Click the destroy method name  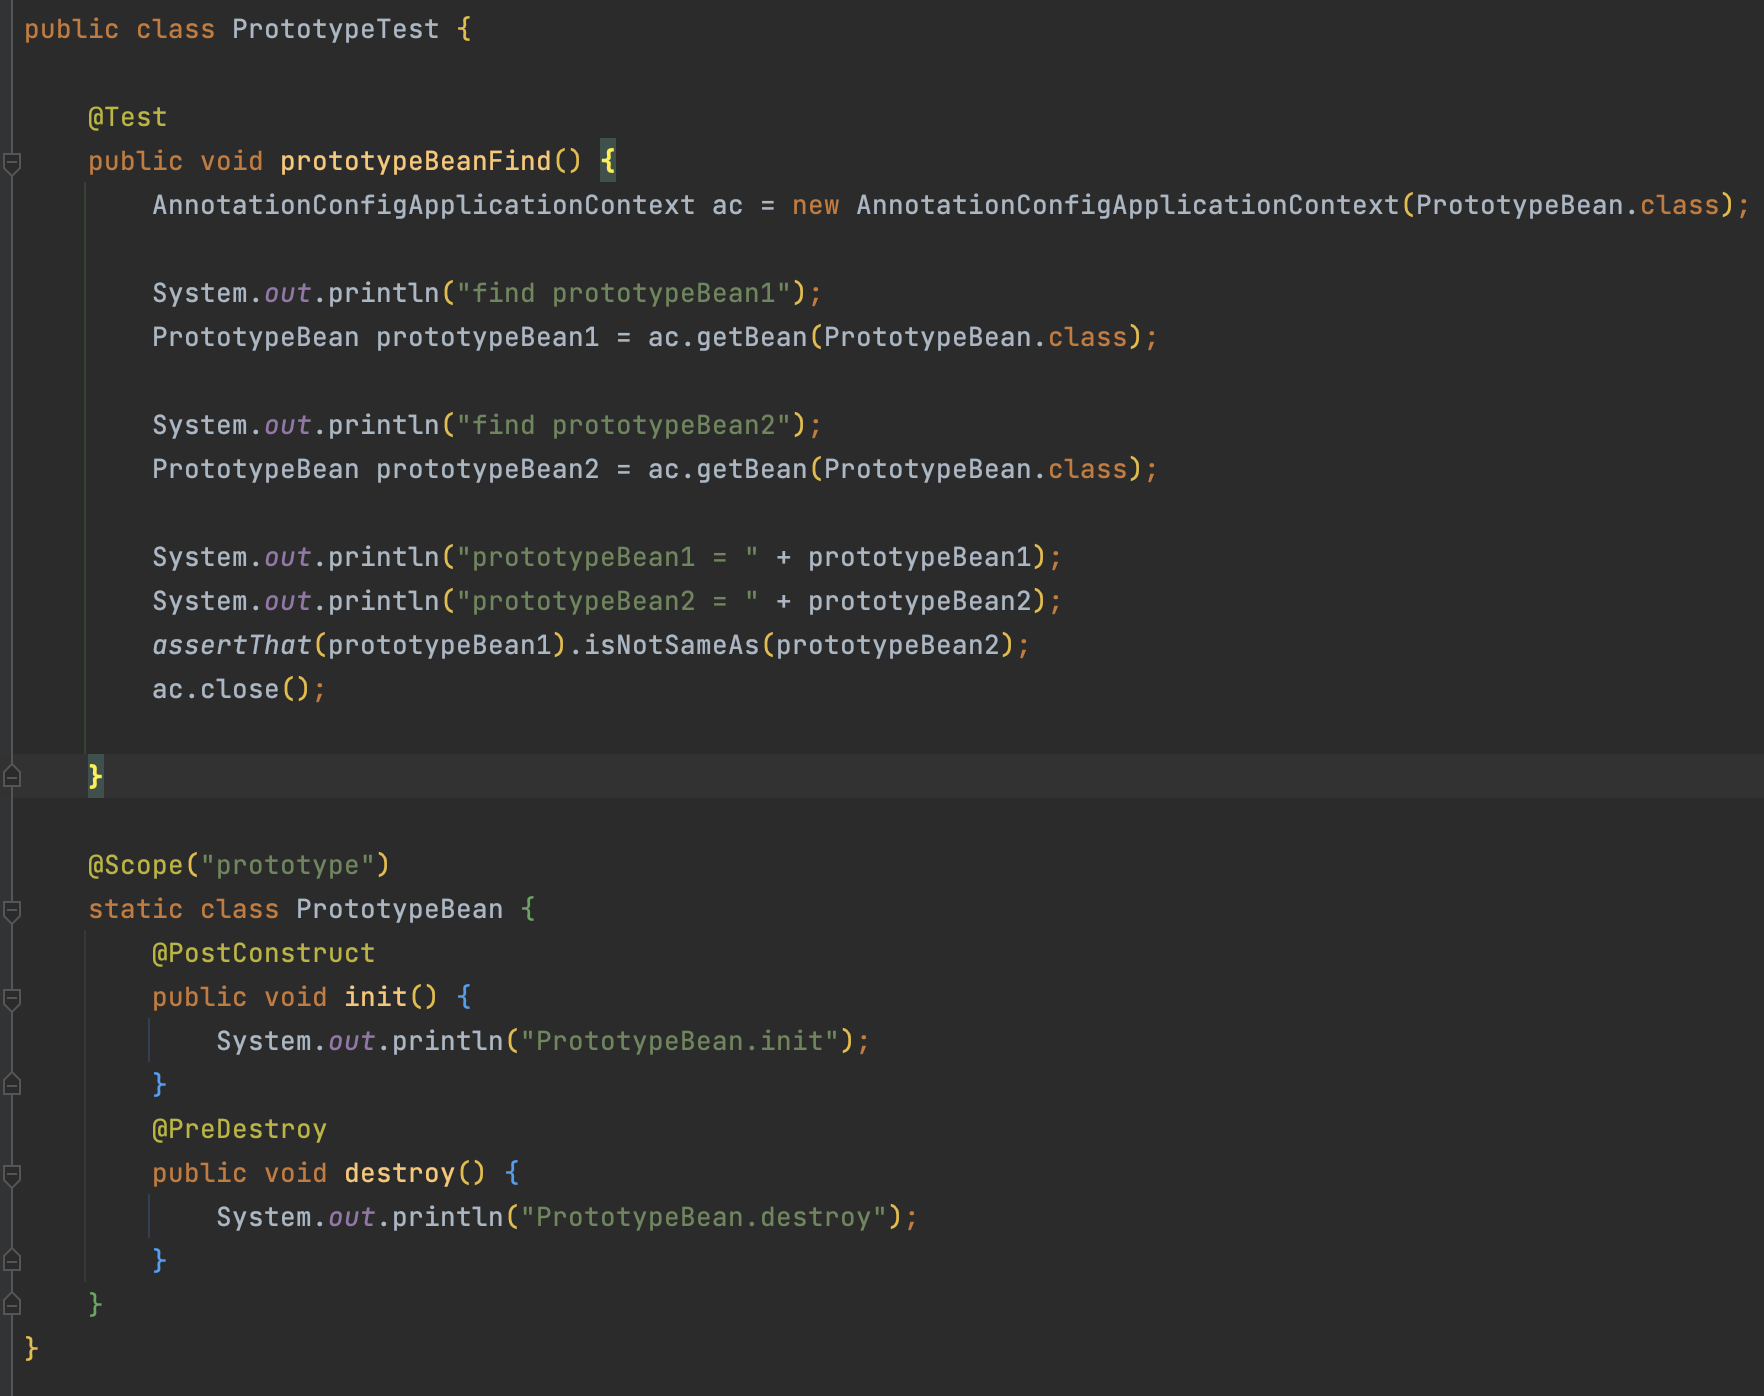tap(399, 1174)
